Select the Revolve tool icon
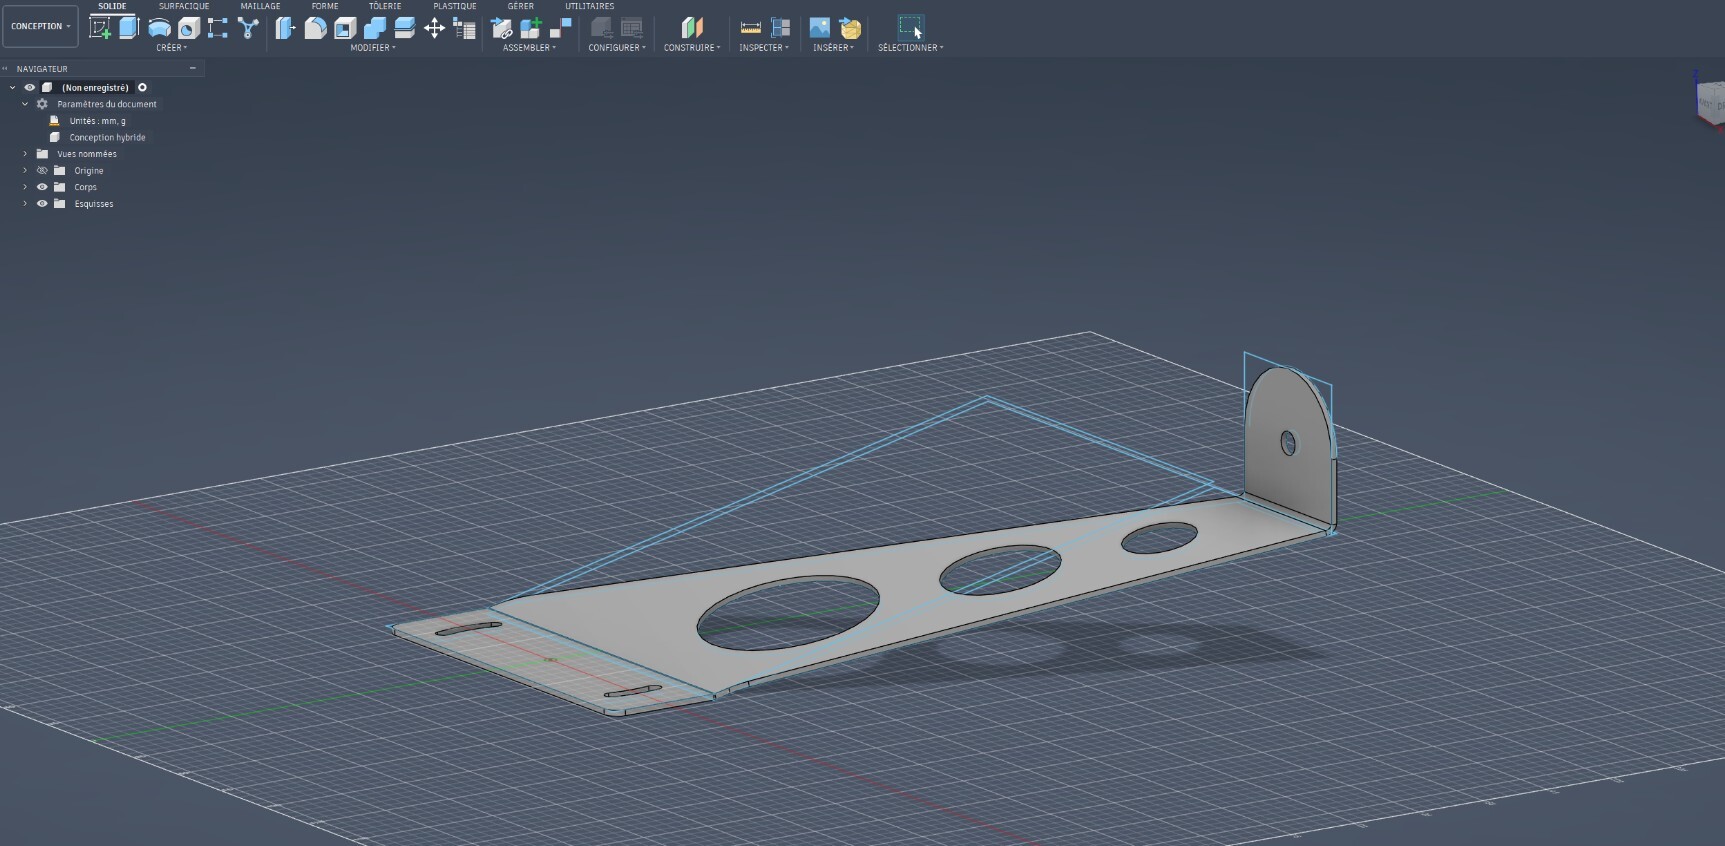Viewport: 1725px width, 846px height. point(159,28)
